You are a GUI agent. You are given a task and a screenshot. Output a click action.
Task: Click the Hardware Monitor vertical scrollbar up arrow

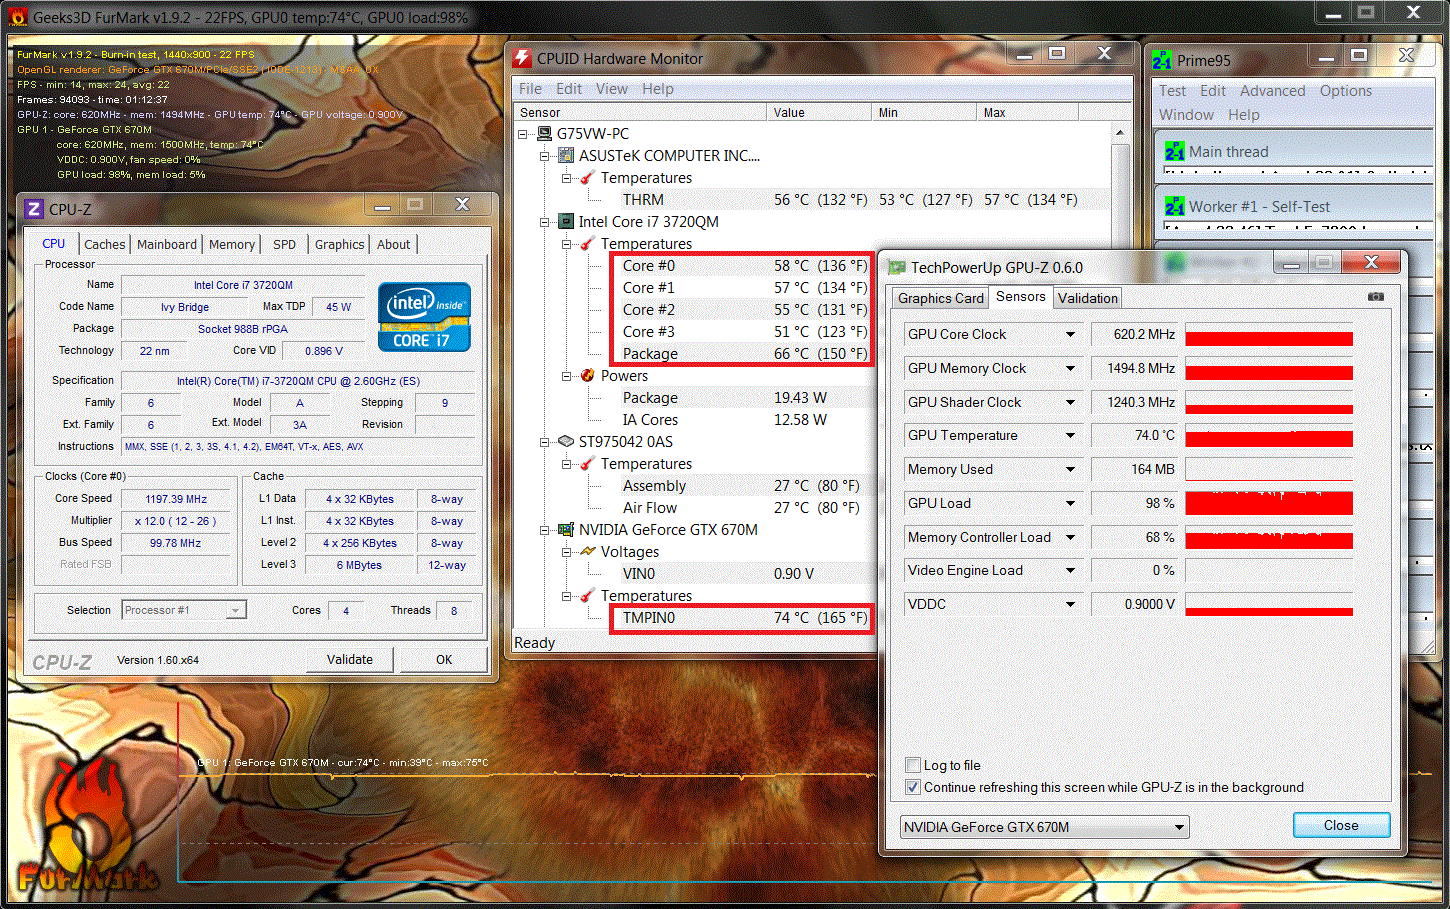pos(1120,133)
